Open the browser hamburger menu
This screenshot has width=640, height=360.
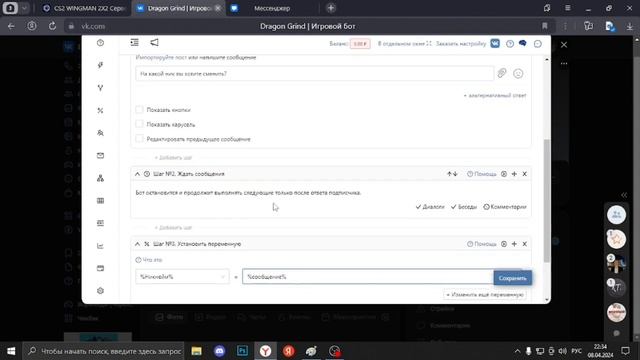click(x=568, y=8)
